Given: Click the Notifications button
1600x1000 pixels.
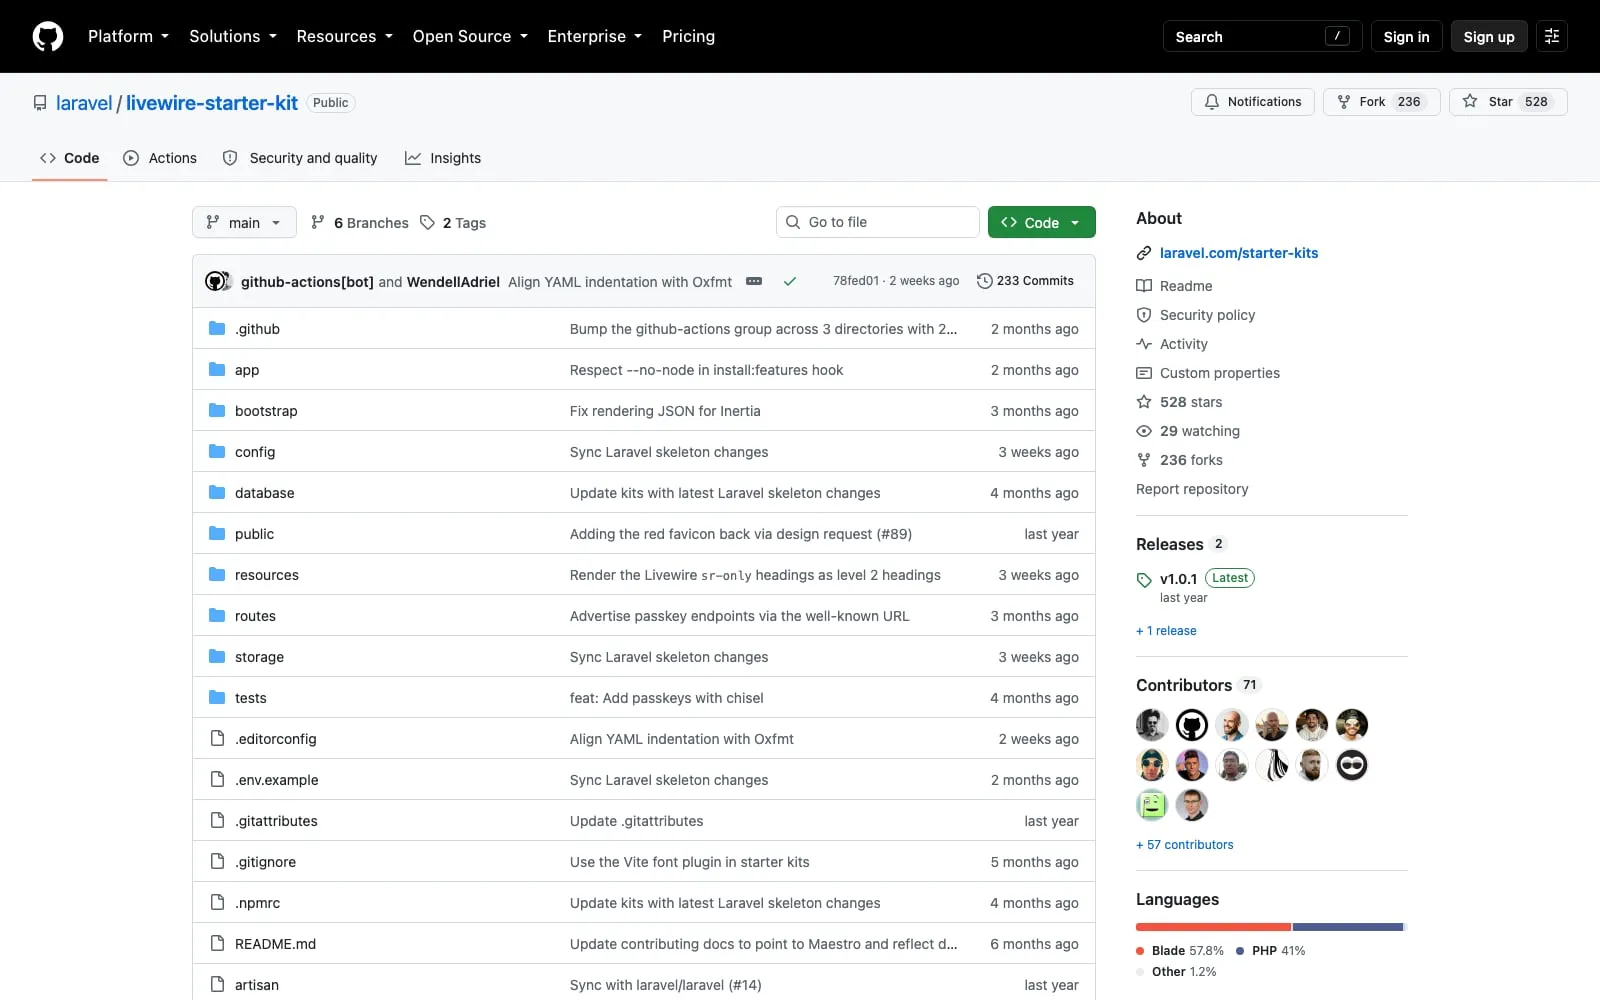Looking at the screenshot, I should coord(1253,102).
